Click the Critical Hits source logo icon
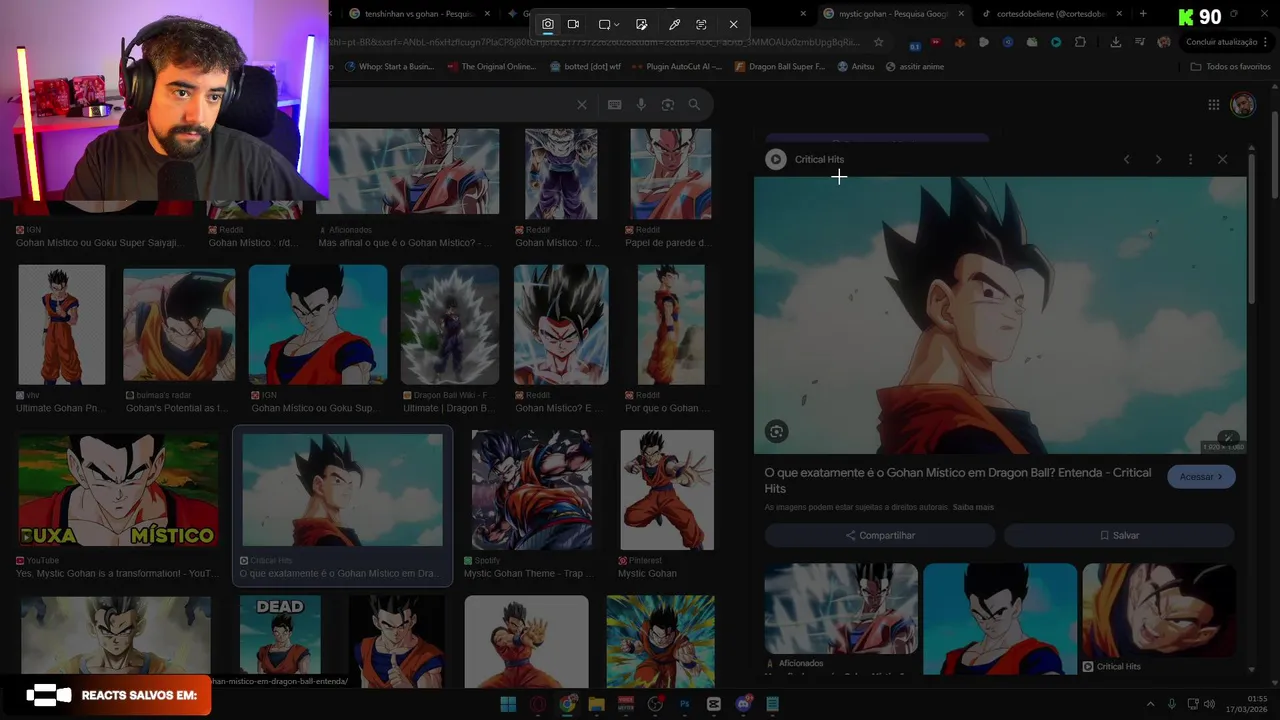 click(x=775, y=159)
